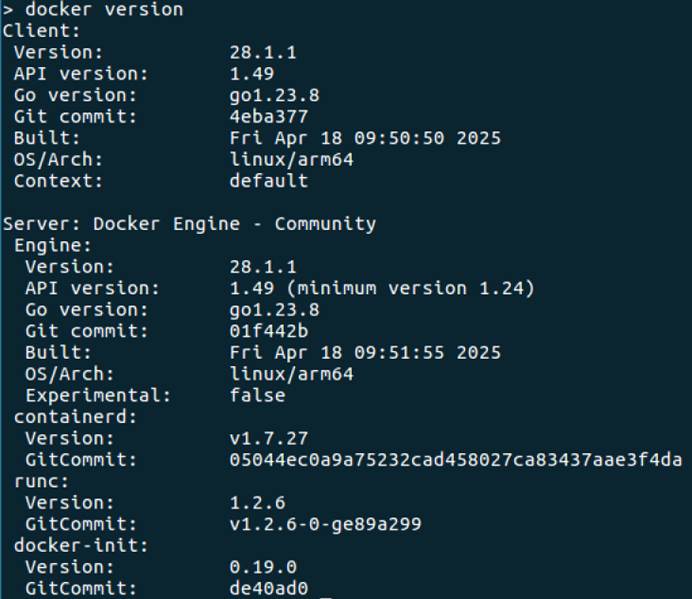Click the 'Server: Docker Engine - Community' heading
The width and height of the screenshot is (692, 599).
[x=190, y=224]
